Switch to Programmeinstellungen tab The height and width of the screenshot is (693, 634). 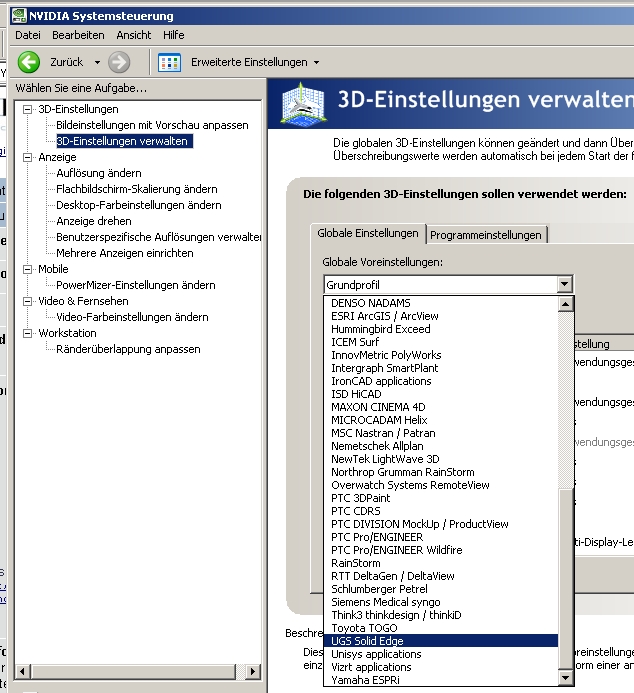tap(486, 235)
